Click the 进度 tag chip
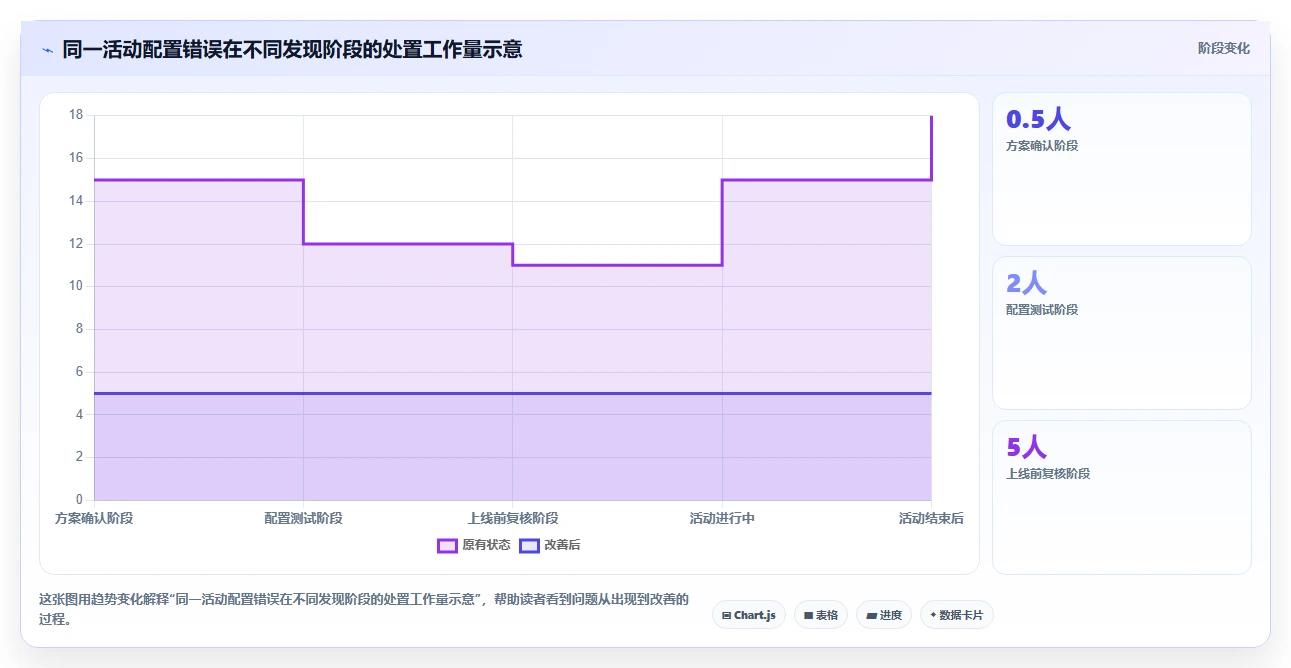Screen dimensions: 1291x668 (x=884, y=615)
